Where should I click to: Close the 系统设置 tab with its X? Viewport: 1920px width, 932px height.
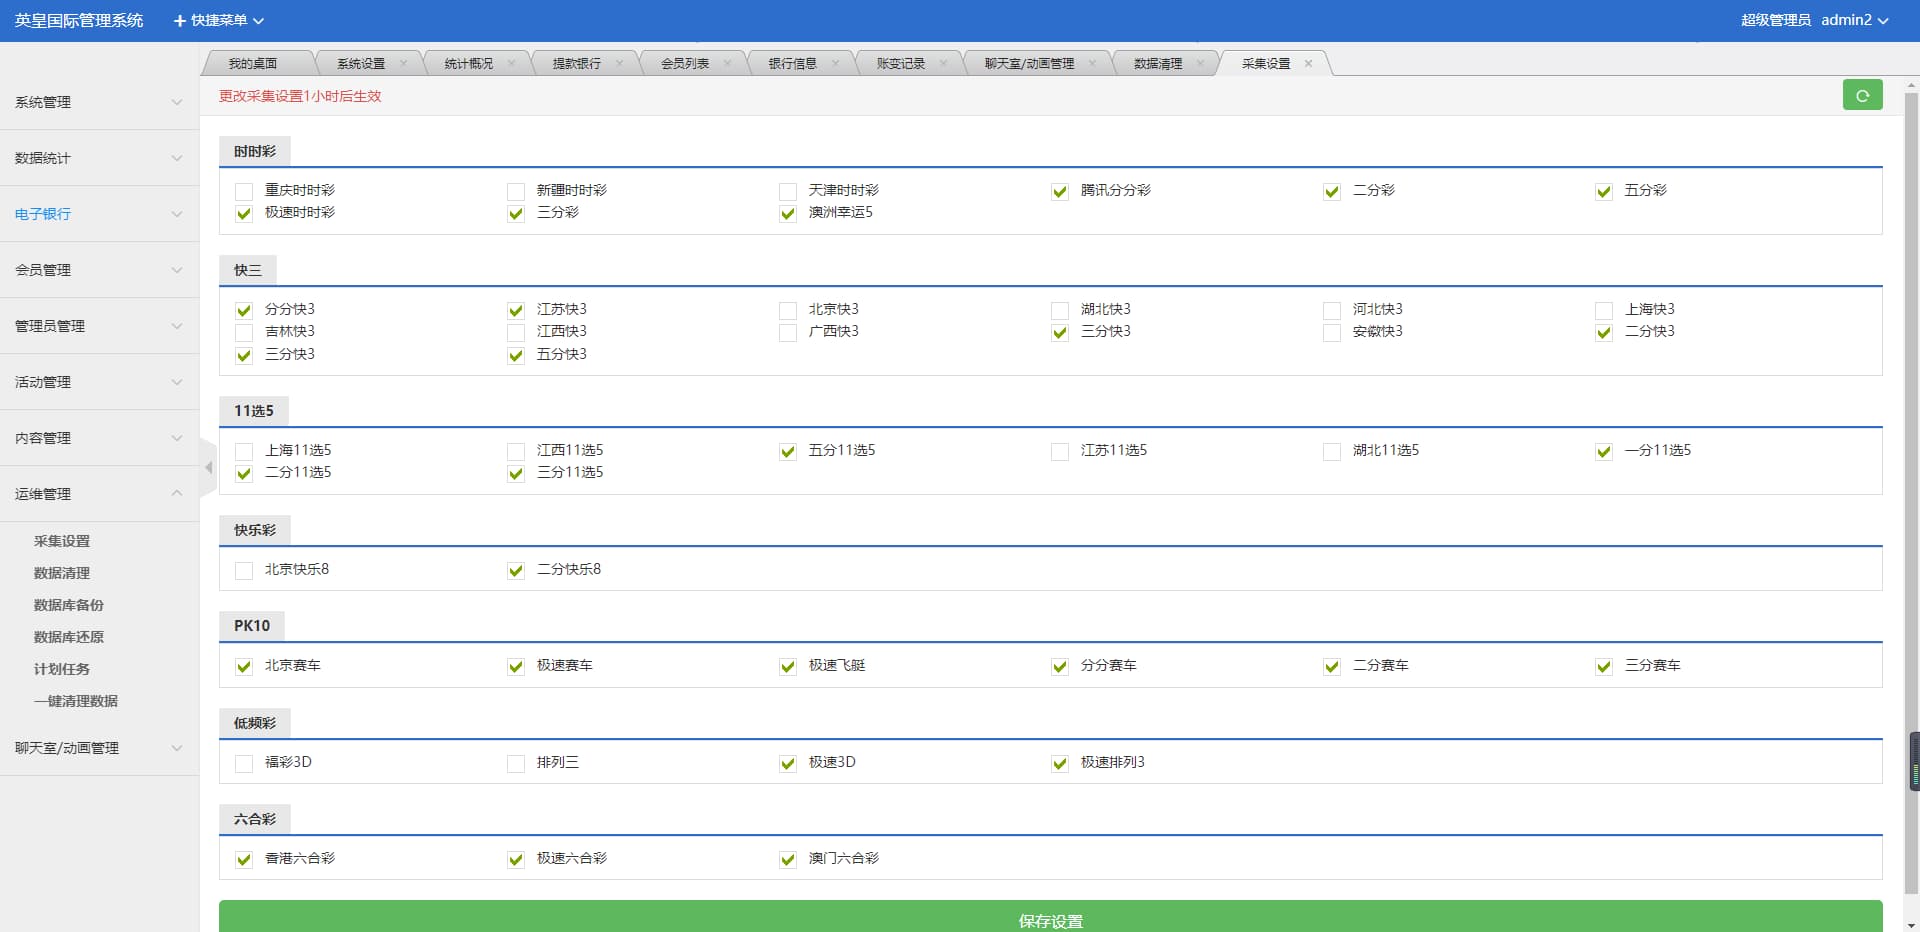[x=403, y=64]
